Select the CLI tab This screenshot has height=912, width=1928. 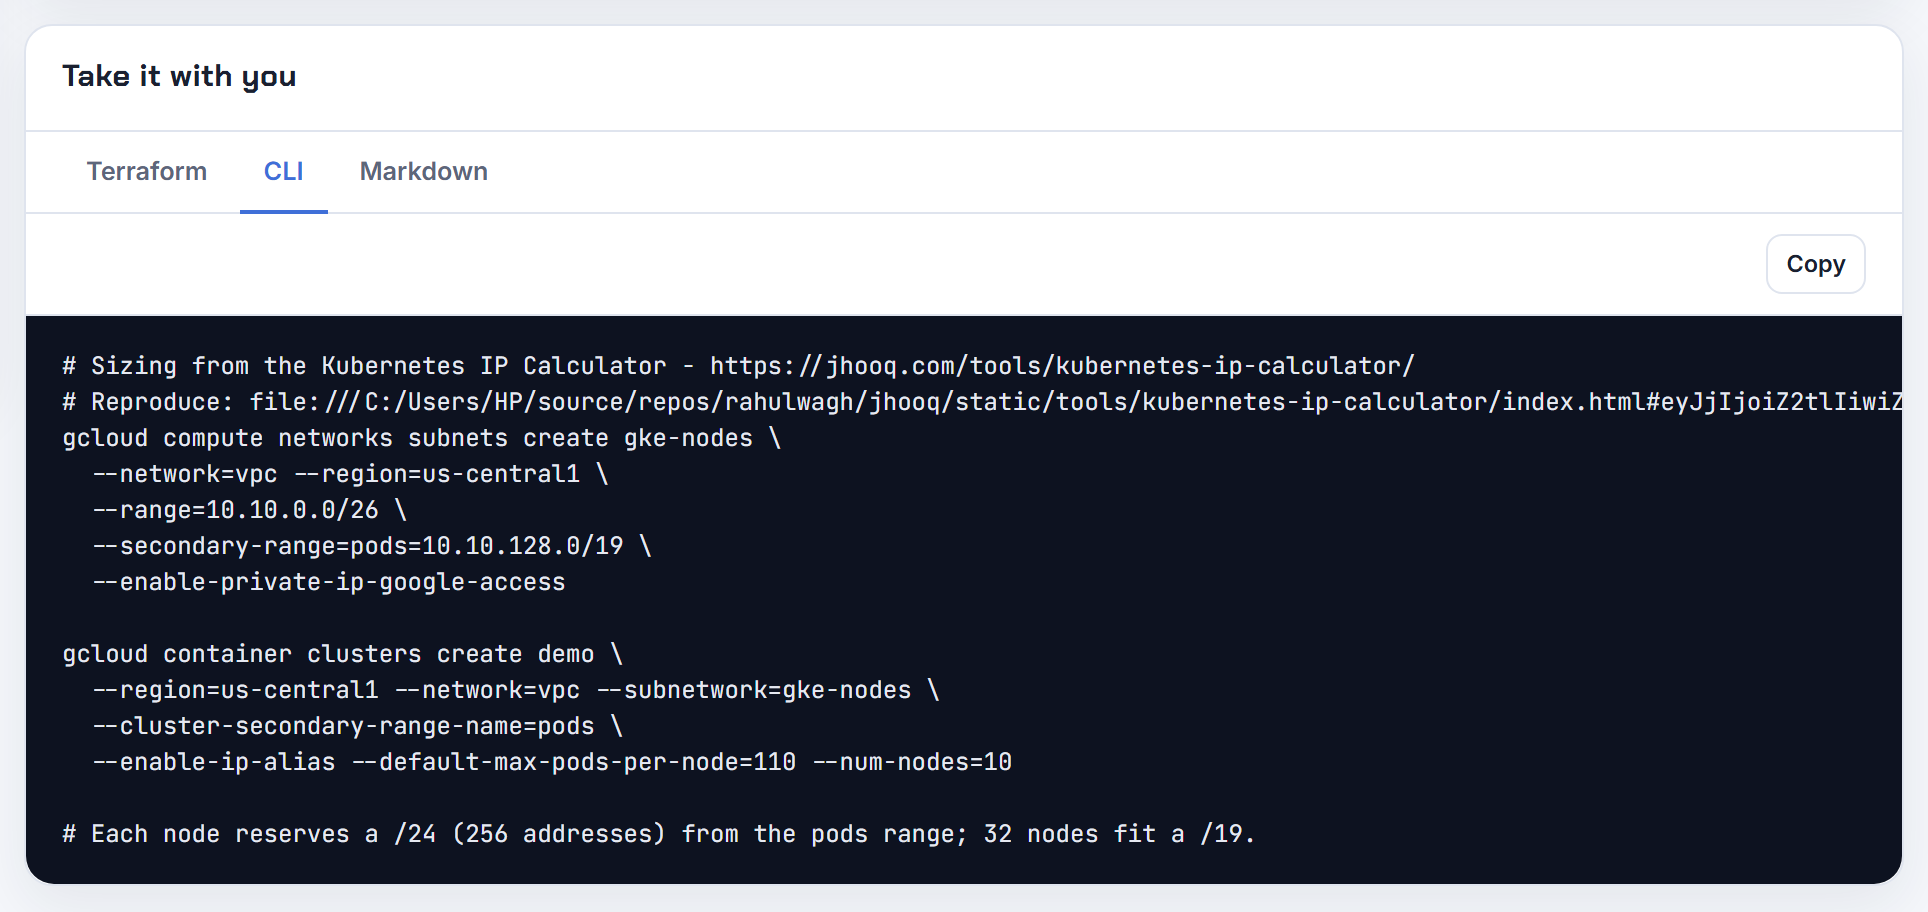(284, 172)
